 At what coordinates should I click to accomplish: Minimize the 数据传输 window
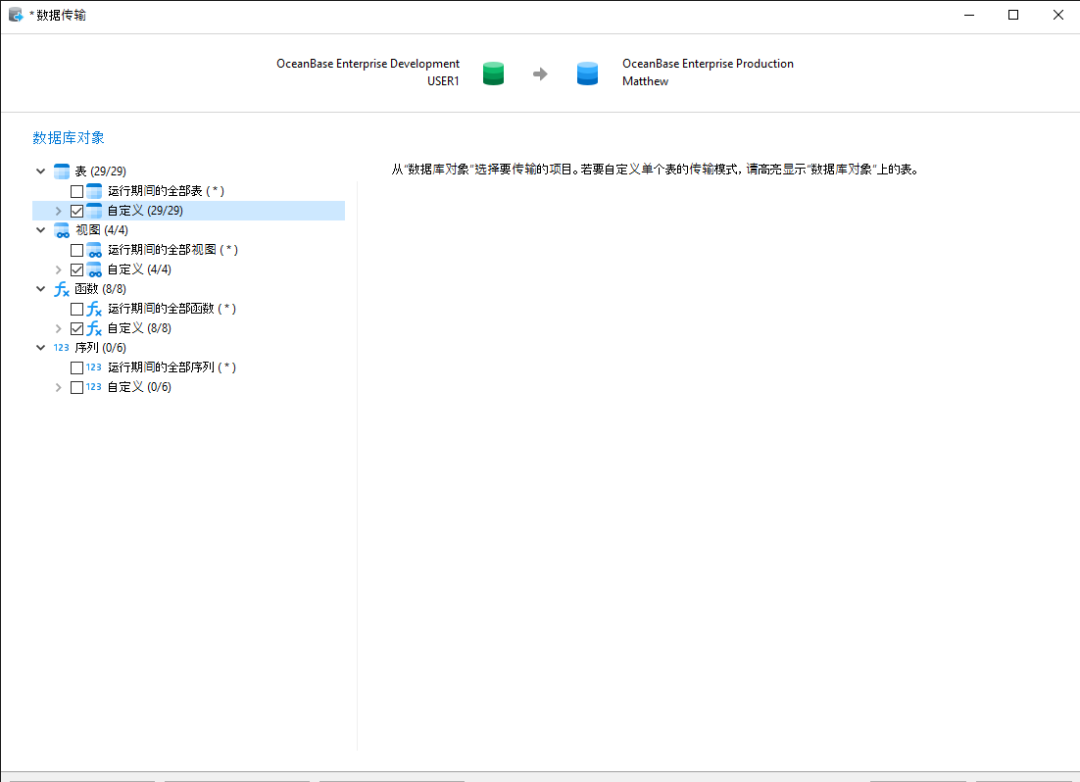969,15
